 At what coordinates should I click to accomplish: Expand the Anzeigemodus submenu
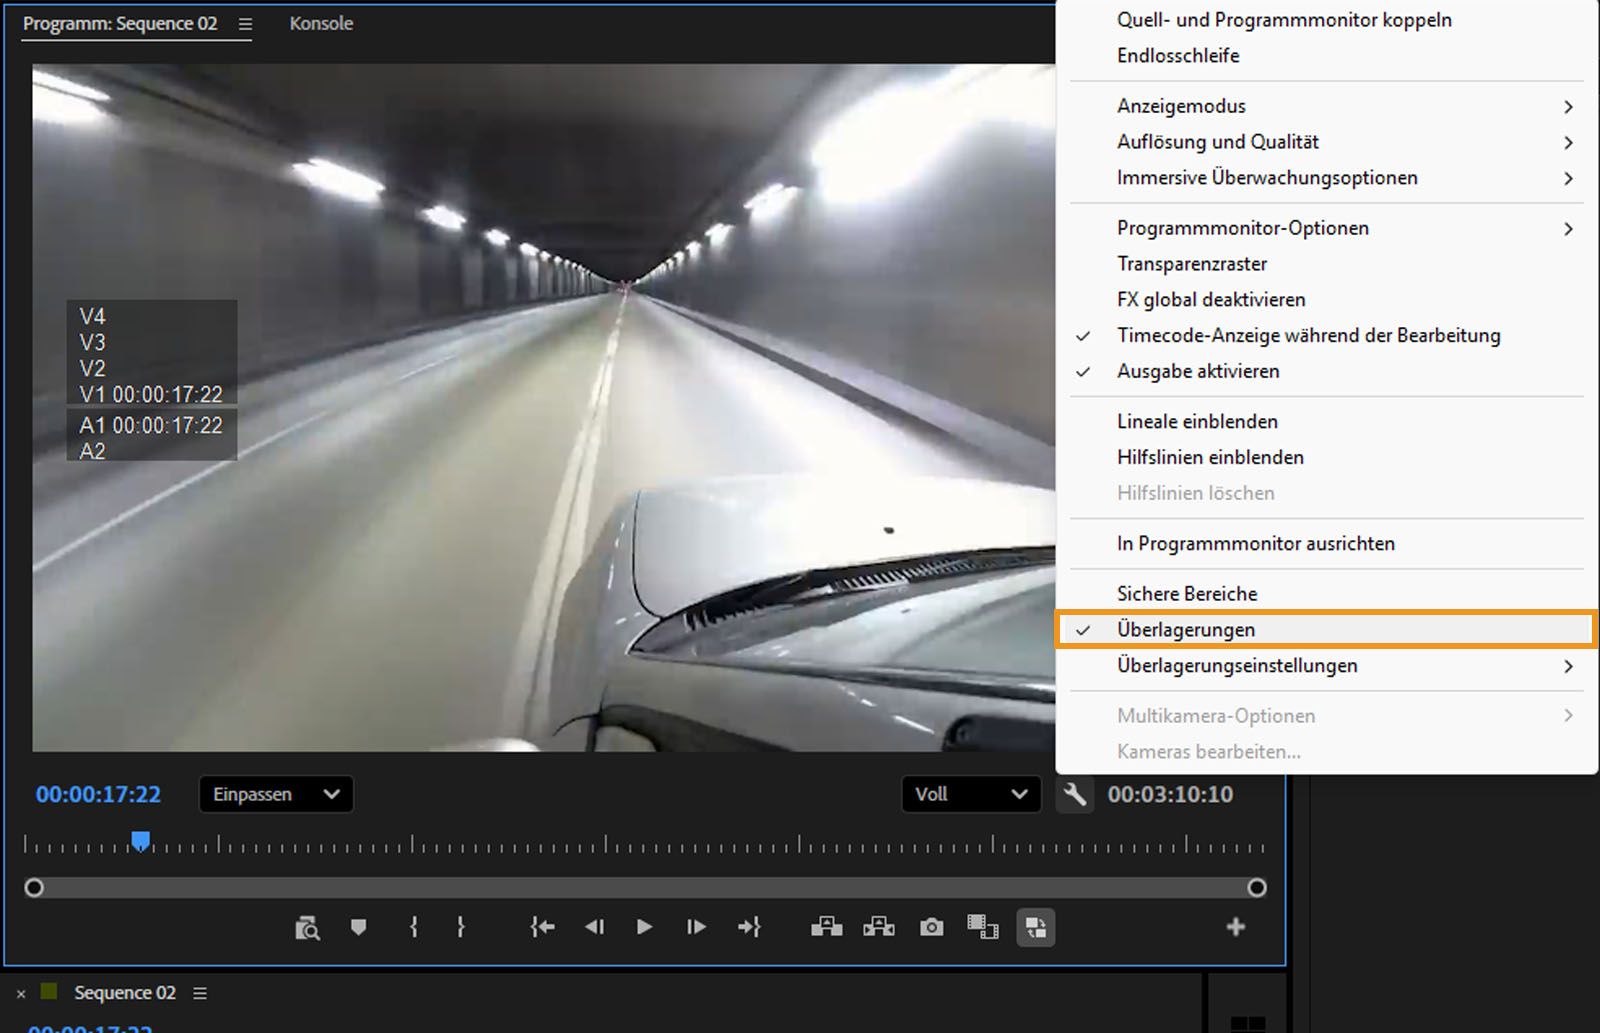[1181, 106]
